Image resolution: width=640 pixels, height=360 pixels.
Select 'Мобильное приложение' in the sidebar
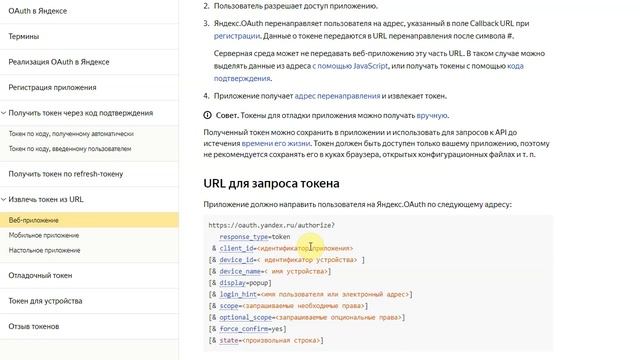(44, 236)
